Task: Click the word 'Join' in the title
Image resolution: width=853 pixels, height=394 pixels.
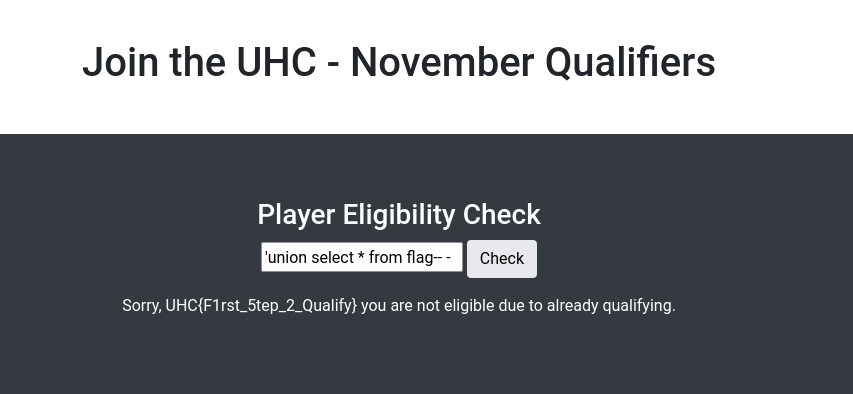Action: pyautogui.click(x=121, y=62)
